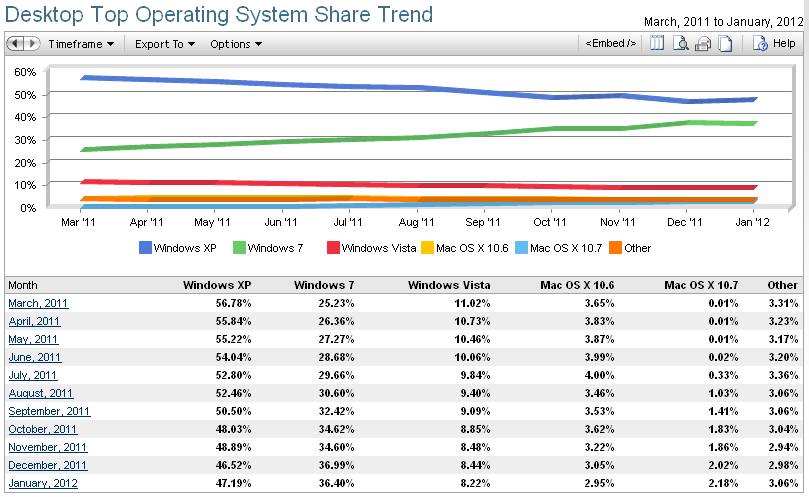Open the Timeframe dropdown
Viewport: 809px width, 497px height.
(80, 44)
